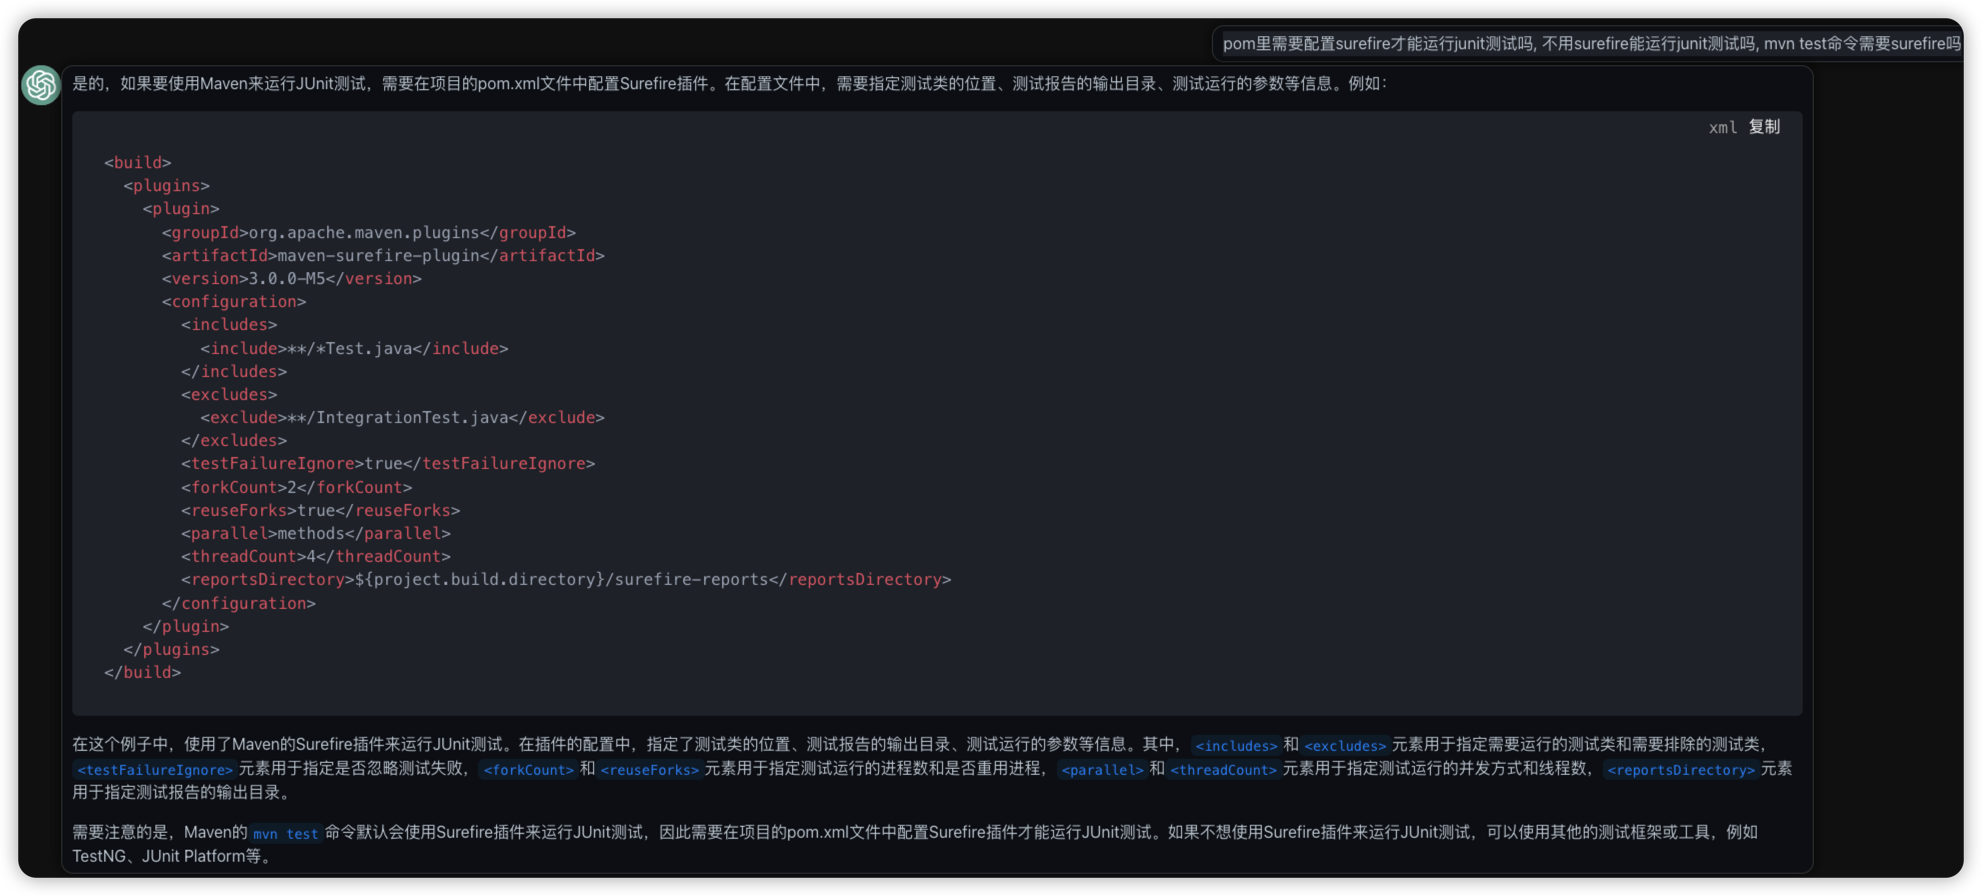This screenshot has height=896, width=1982.
Task: Click the xml language label
Action: pos(1722,127)
